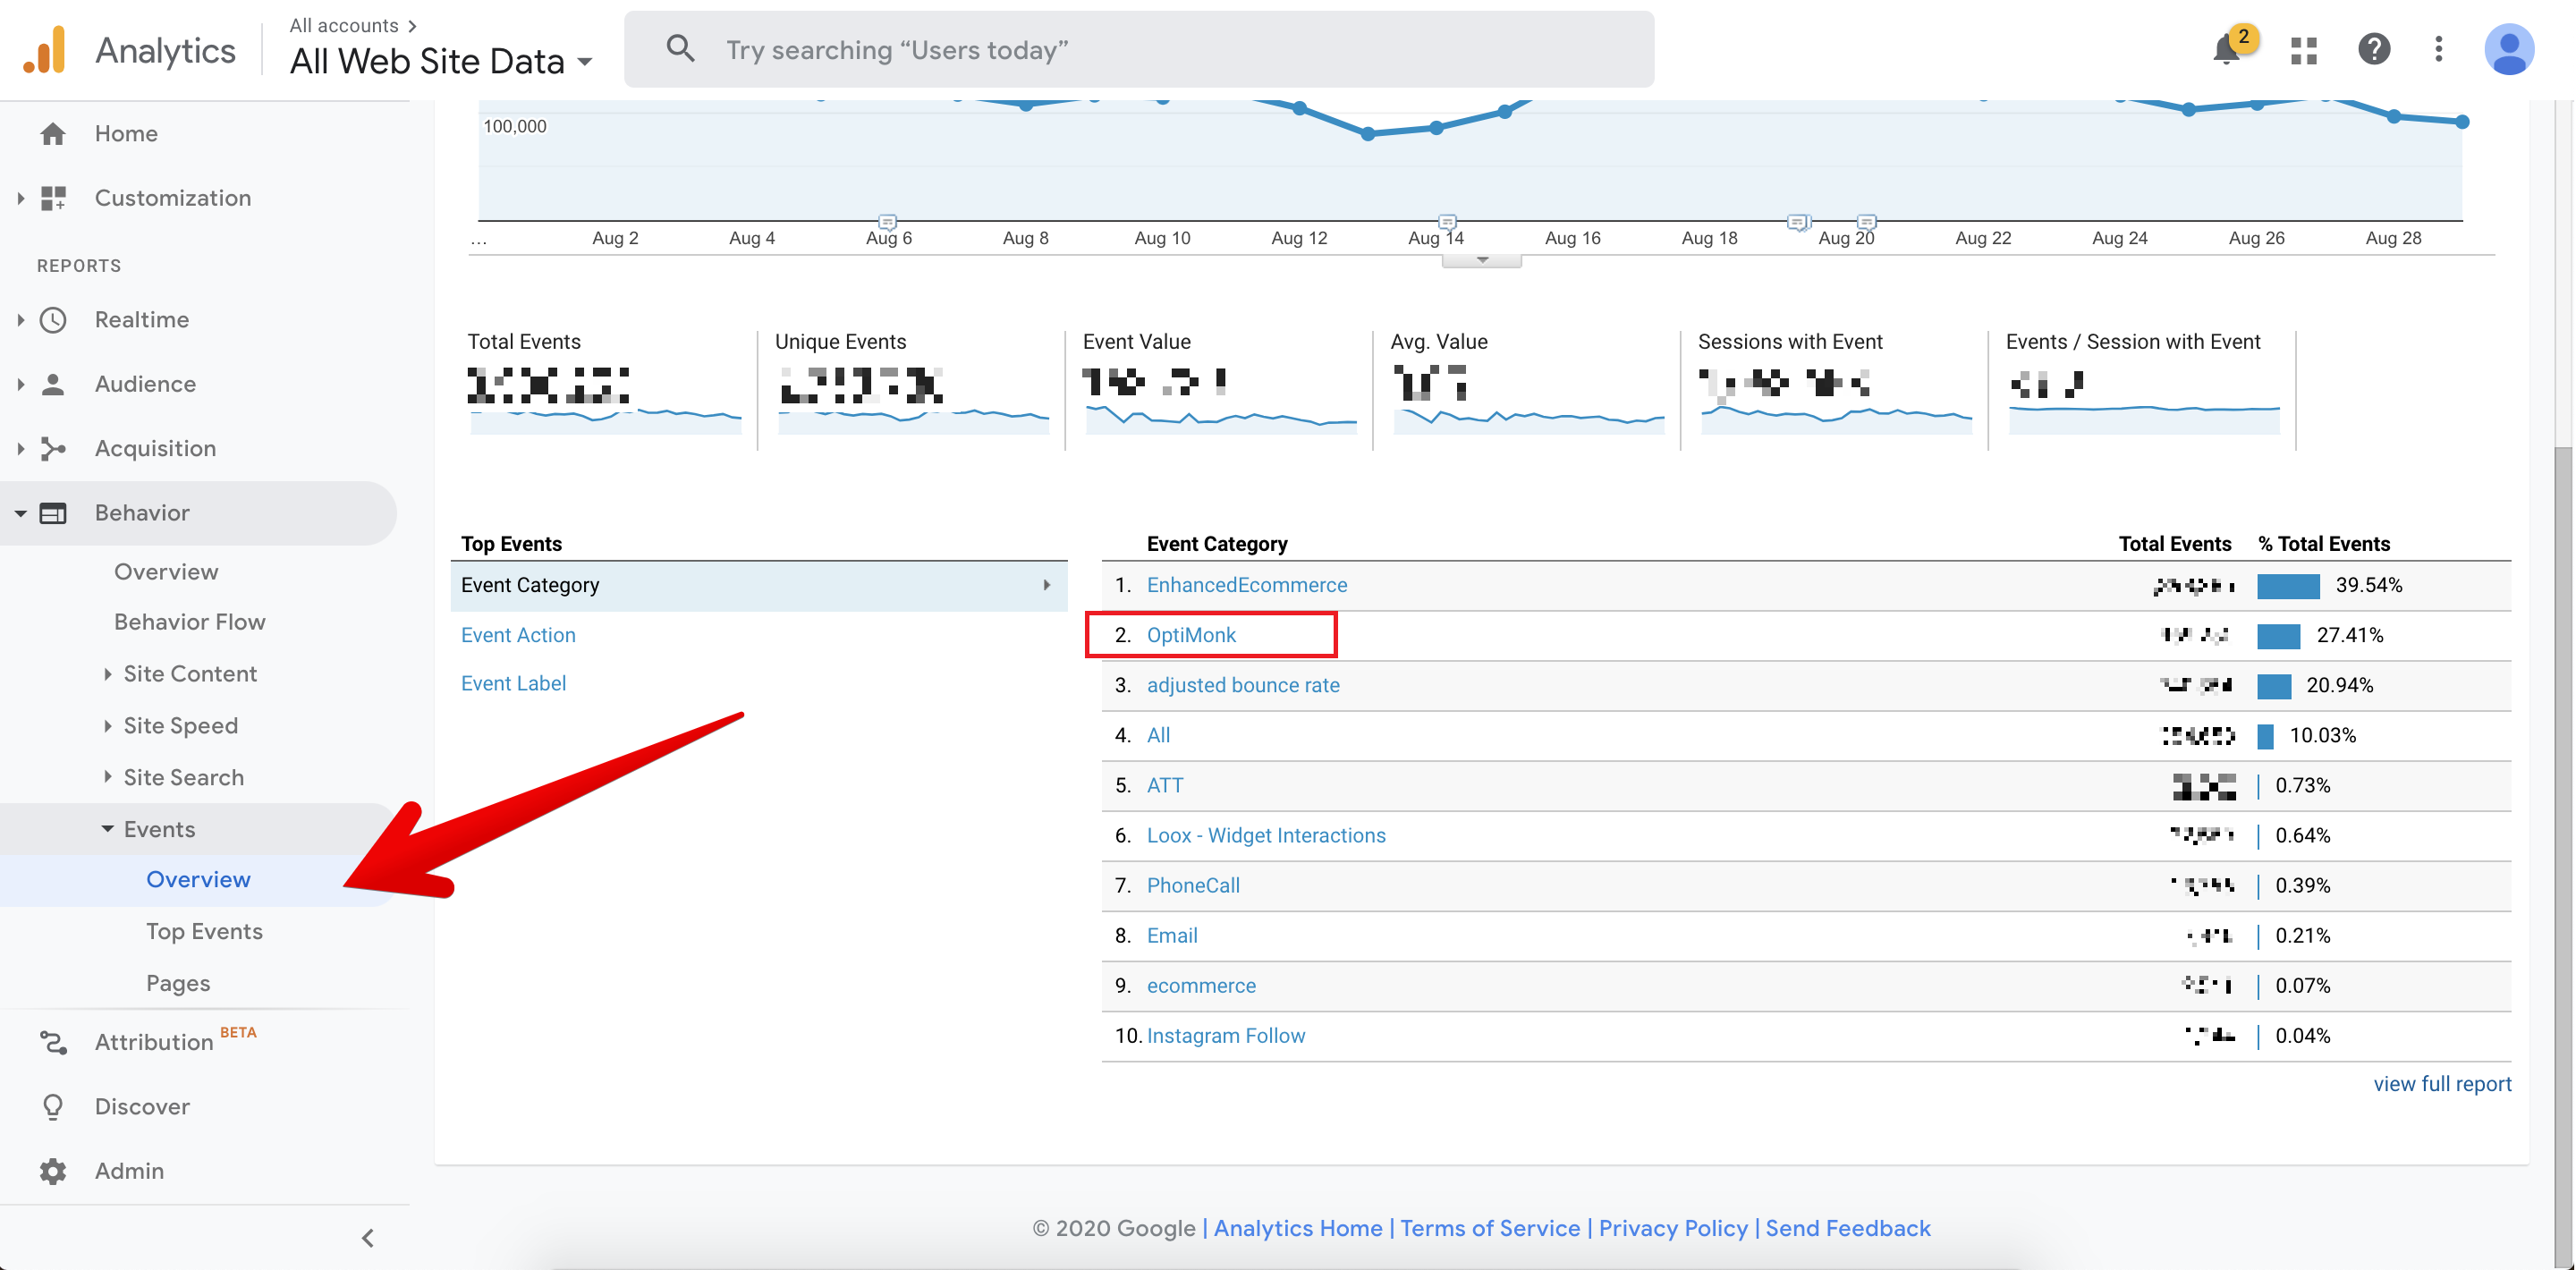Click the Audience person icon
The height and width of the screenshot is (1270, 2576).
(x=53, y=384)
